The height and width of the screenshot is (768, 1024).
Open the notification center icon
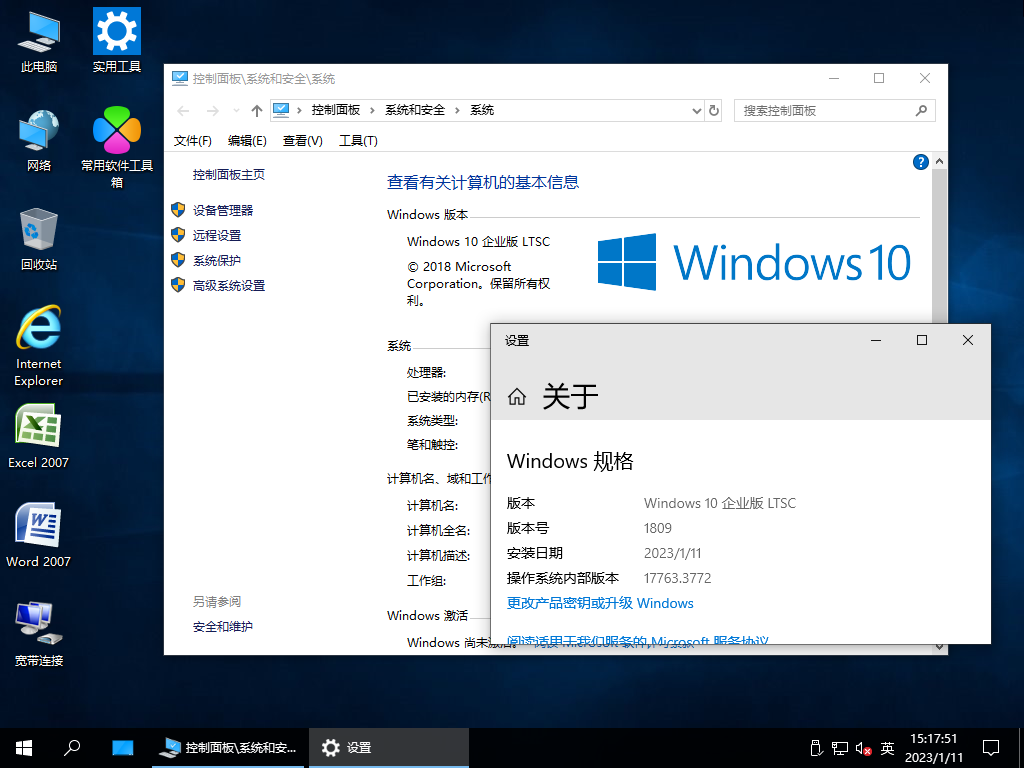click(991, 748)
